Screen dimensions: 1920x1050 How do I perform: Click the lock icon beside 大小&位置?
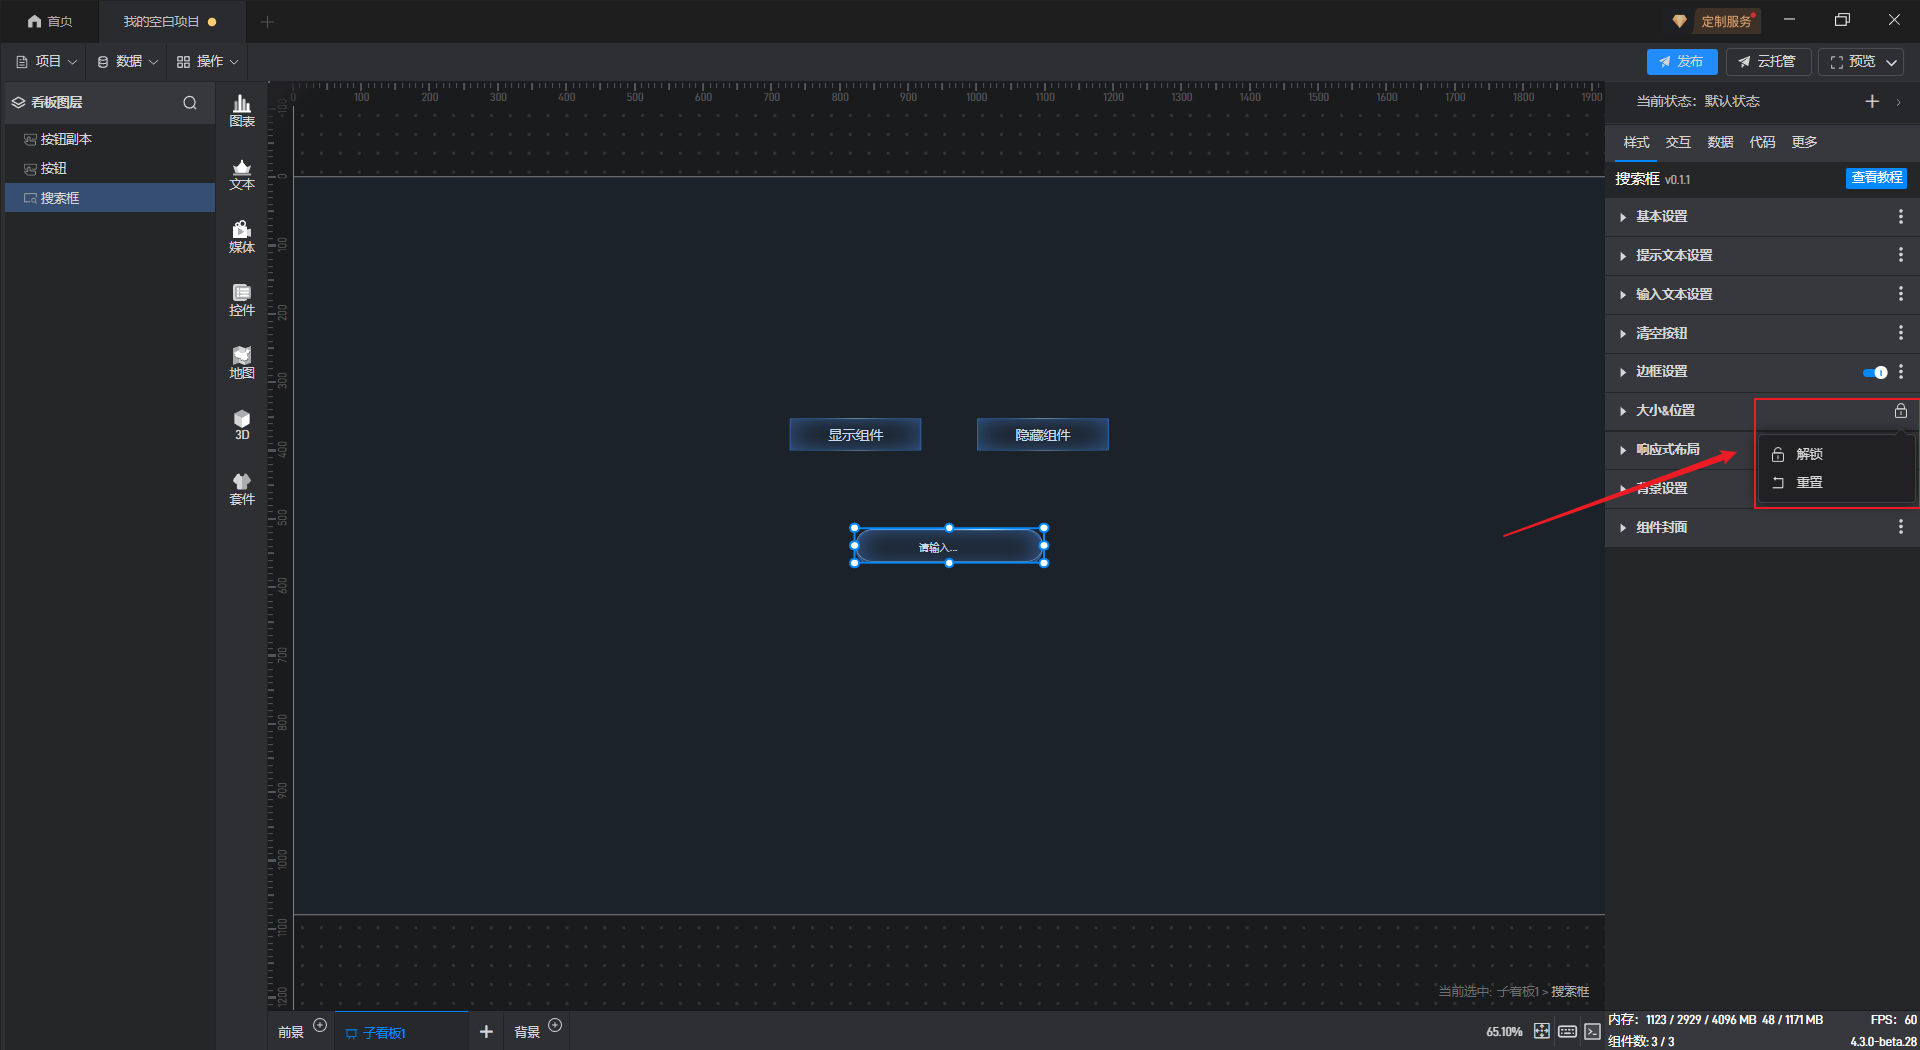1901,411
